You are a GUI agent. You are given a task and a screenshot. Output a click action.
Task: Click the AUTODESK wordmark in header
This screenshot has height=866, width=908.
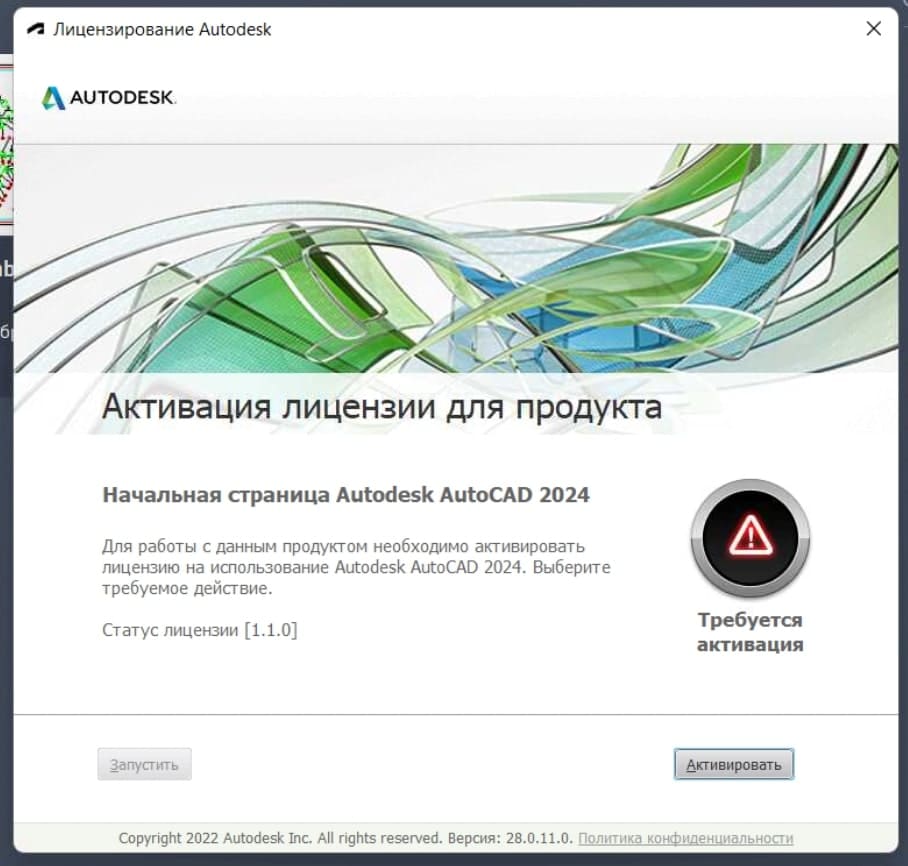coord(122,97)
